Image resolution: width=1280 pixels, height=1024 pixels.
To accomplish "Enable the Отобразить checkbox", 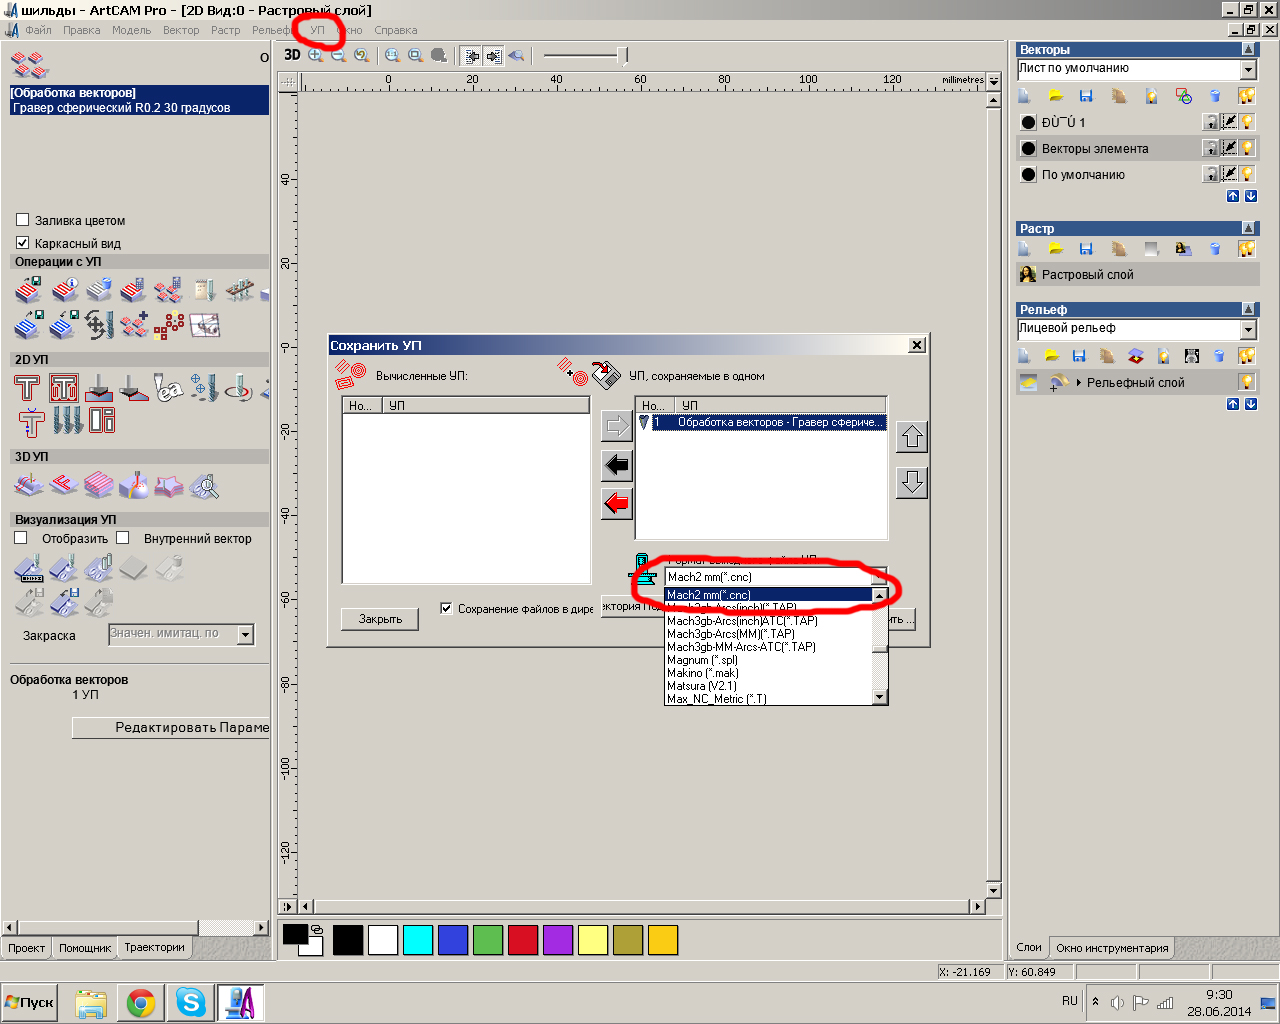I will coord(20,538).
